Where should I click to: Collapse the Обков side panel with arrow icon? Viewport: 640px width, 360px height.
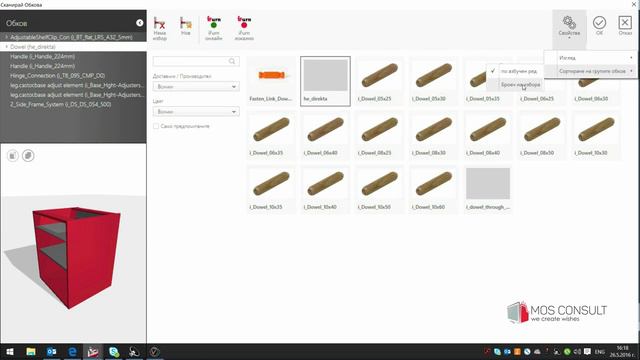coord(140,23)
